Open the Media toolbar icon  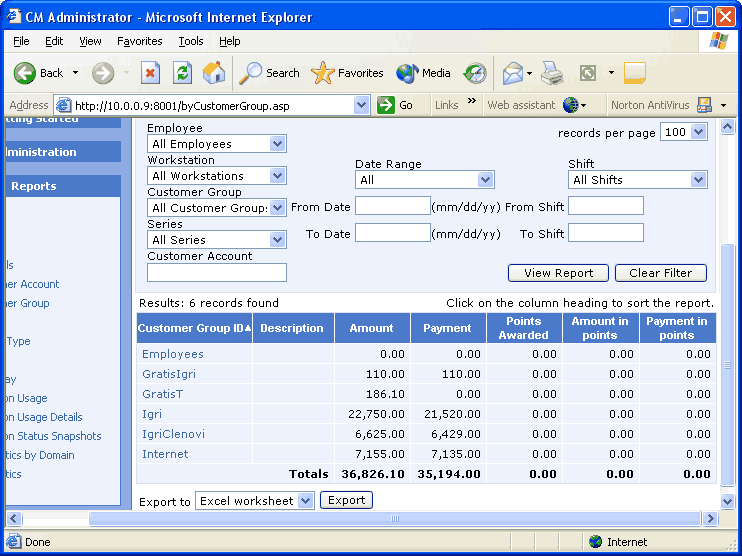pyautogui.click(x=407, y=73)
